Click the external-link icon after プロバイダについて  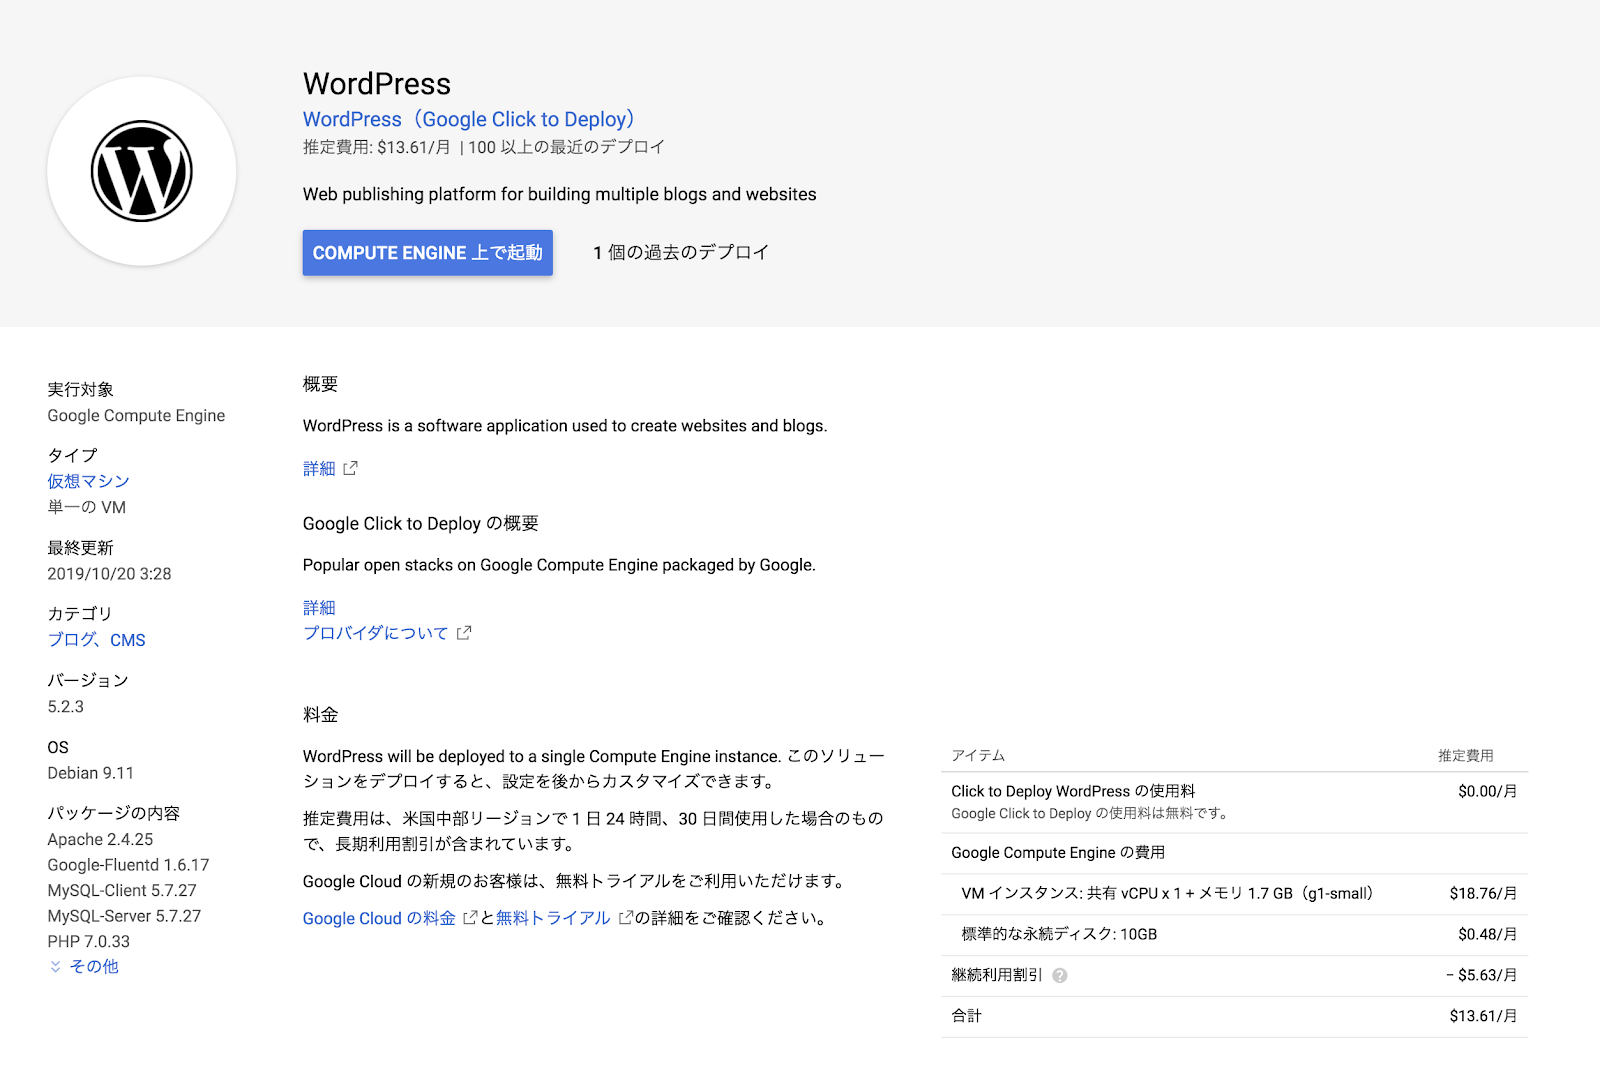coord(464,633)
